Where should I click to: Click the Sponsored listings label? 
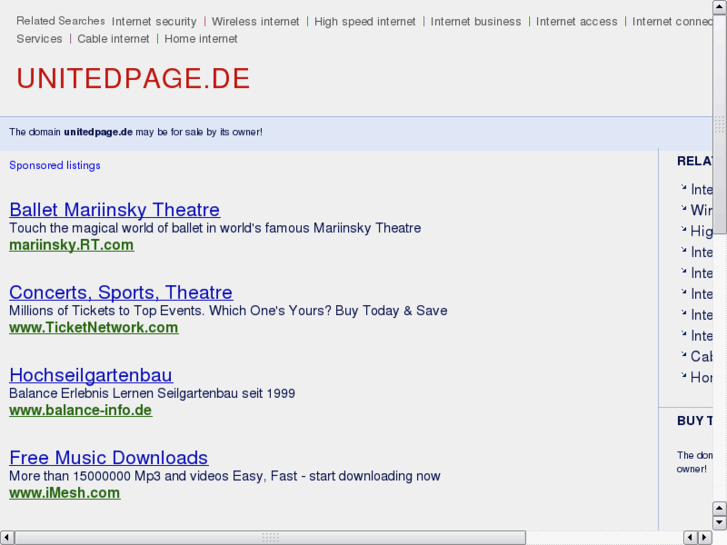tap(55, 165)
